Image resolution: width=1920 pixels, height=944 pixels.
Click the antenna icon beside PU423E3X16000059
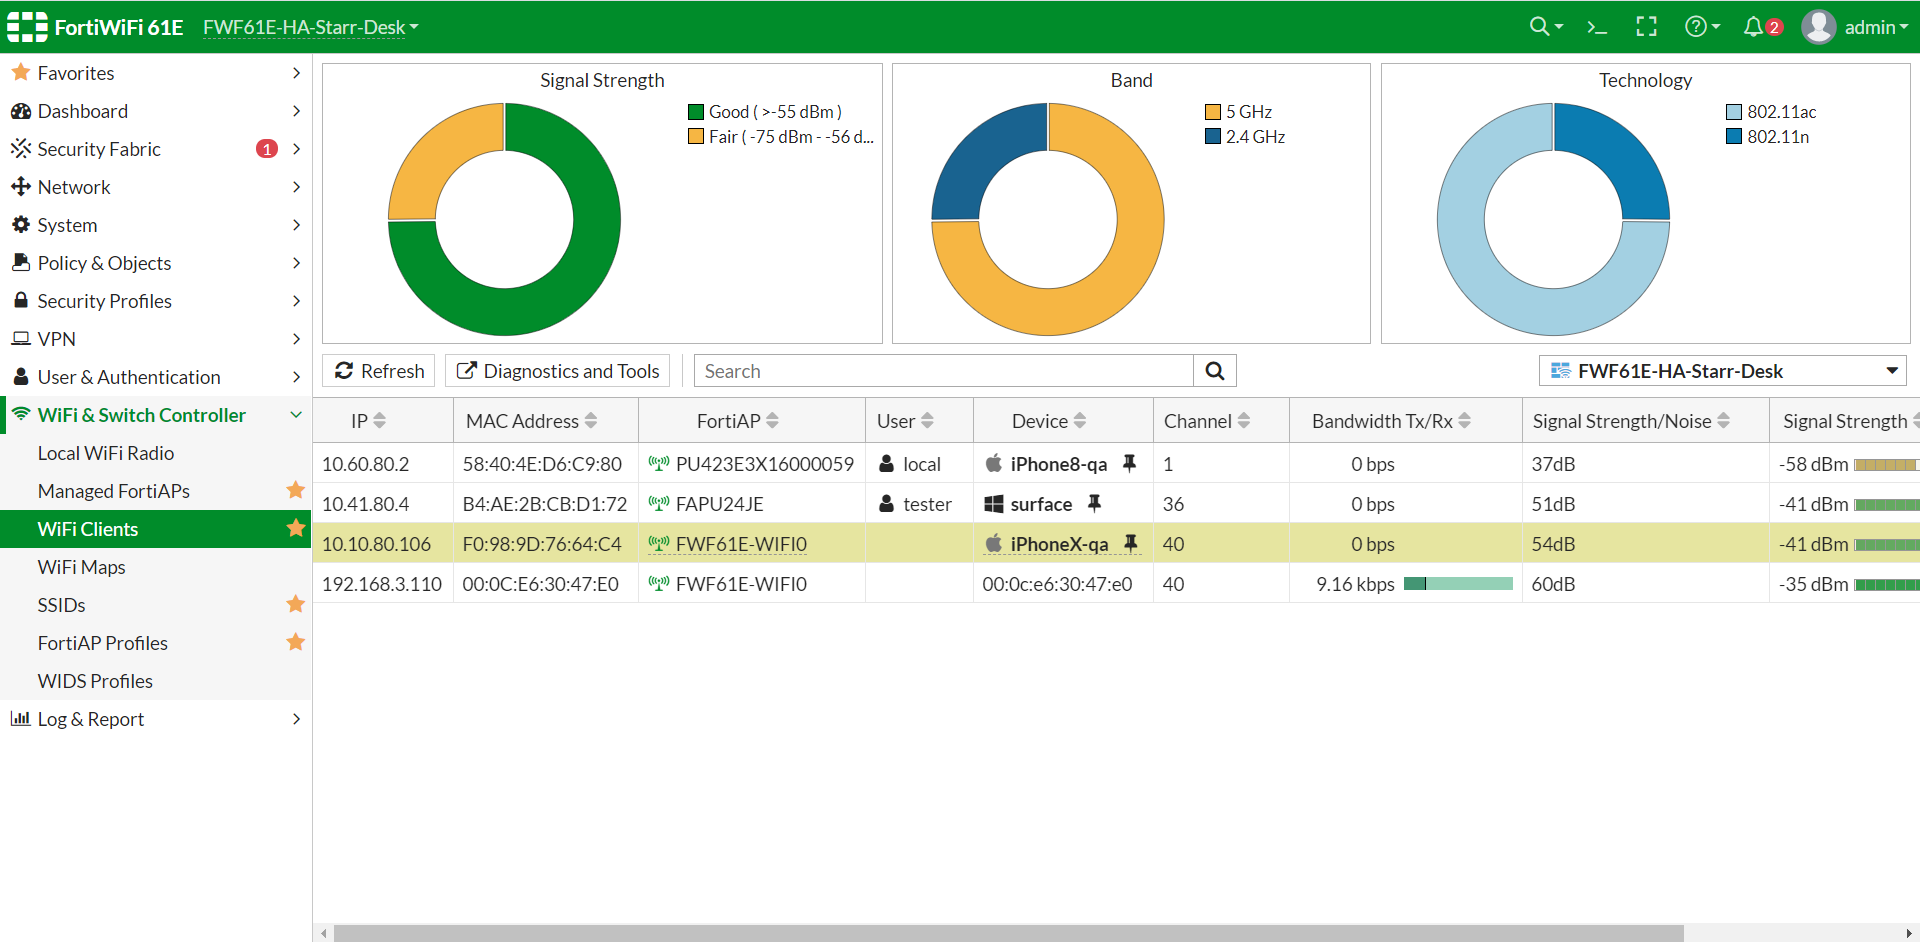click(659, 463)
